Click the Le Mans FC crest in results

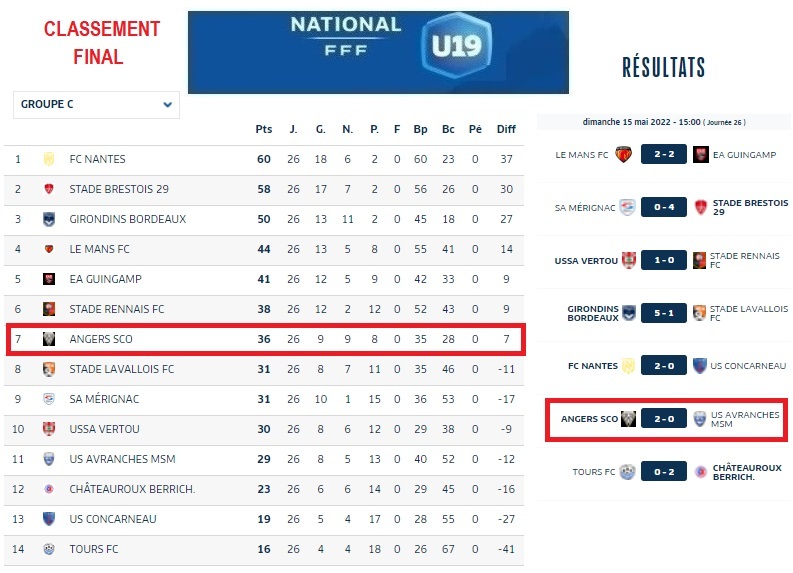623,154
